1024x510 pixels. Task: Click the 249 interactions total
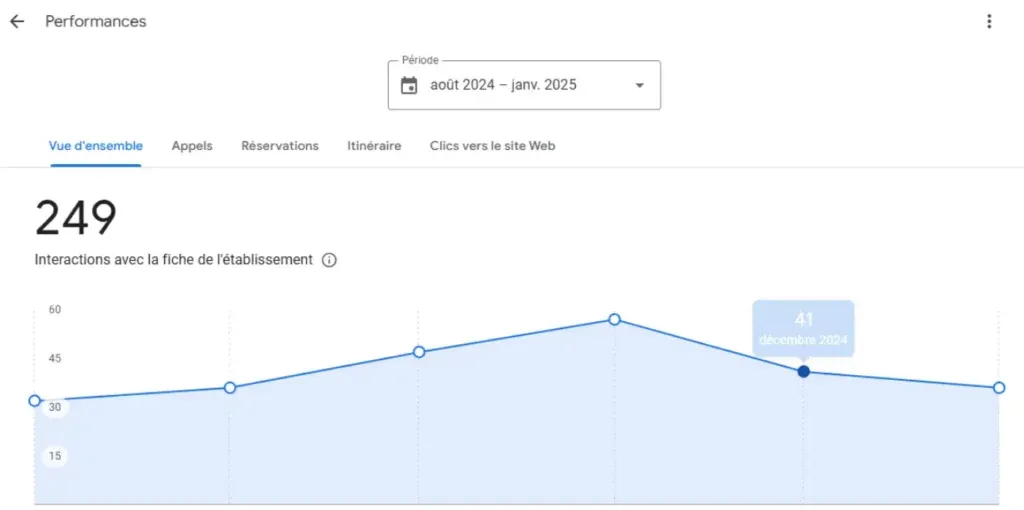[x=76, y=219]
